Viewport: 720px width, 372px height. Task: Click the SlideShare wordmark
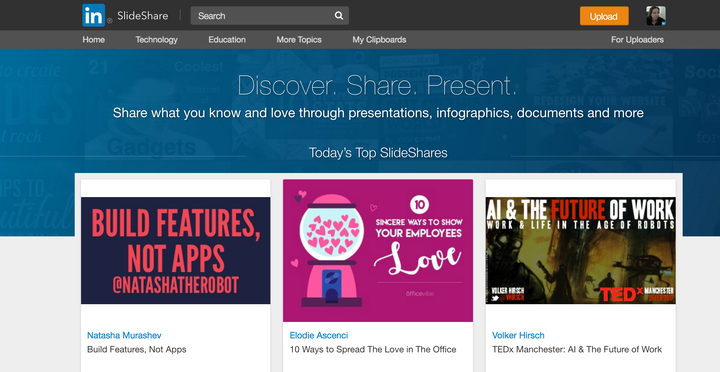142,16
